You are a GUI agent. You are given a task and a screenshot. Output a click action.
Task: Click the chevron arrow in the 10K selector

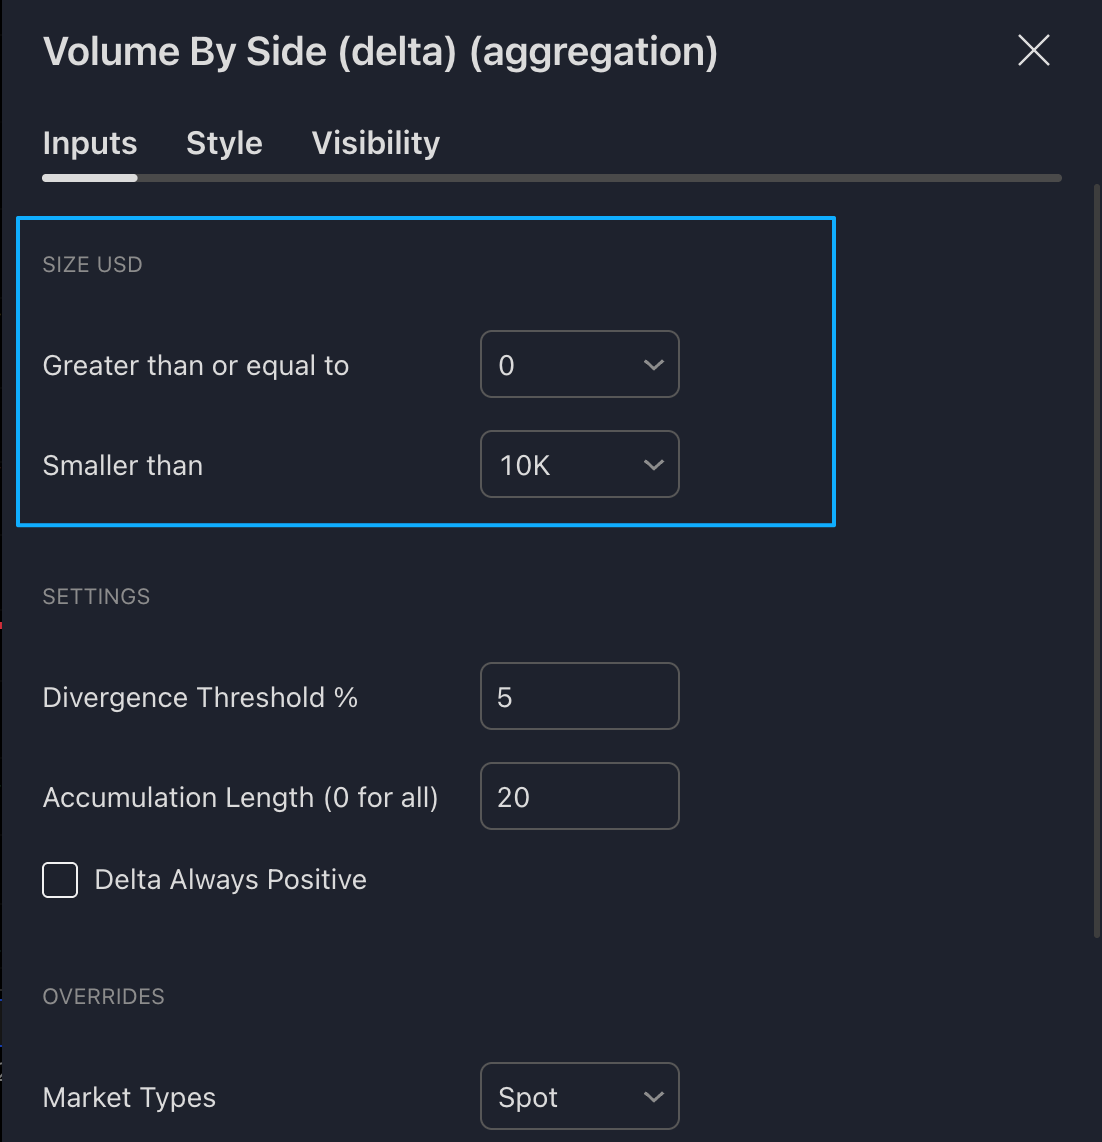[x=654, y=465]
